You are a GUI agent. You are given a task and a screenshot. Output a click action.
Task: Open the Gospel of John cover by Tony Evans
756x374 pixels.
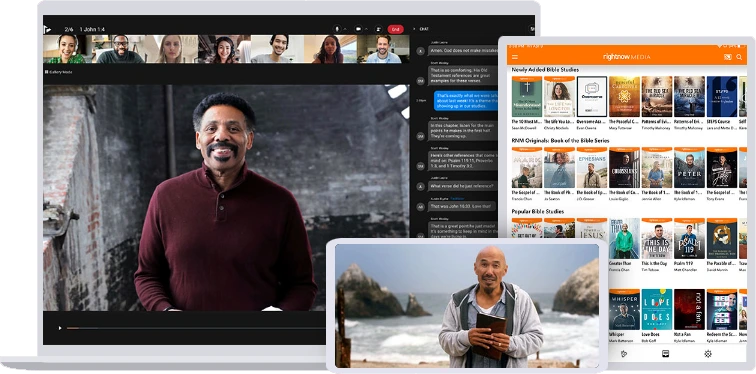click(x=722, y=168)
